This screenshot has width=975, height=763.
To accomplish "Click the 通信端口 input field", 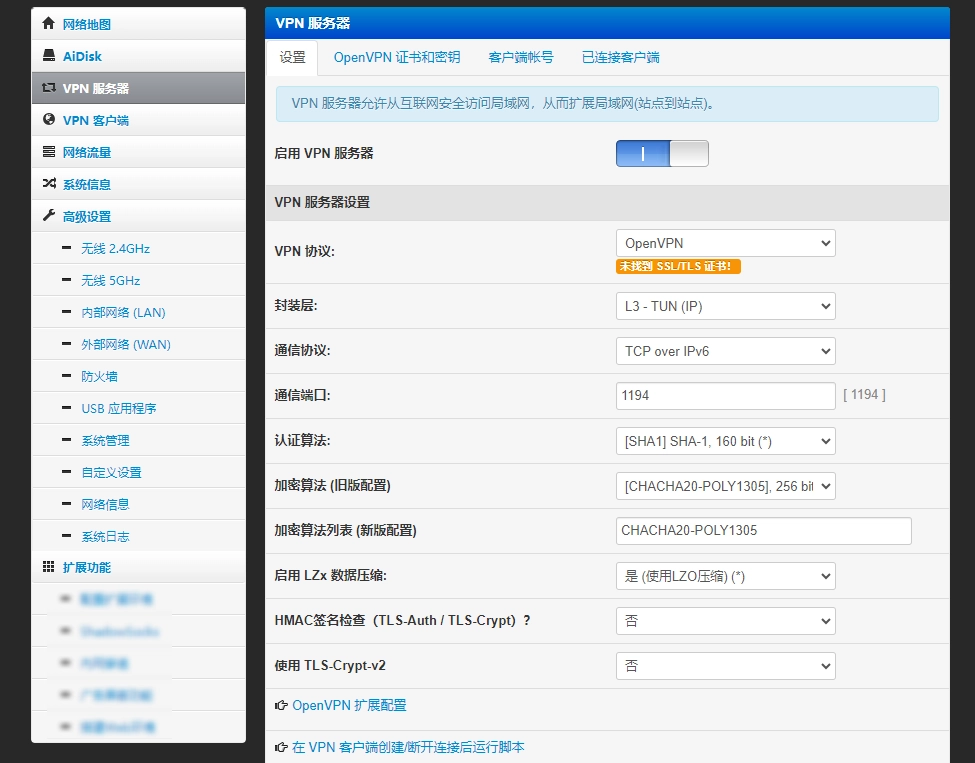I will pyautogui.click(x=725, y=396).
